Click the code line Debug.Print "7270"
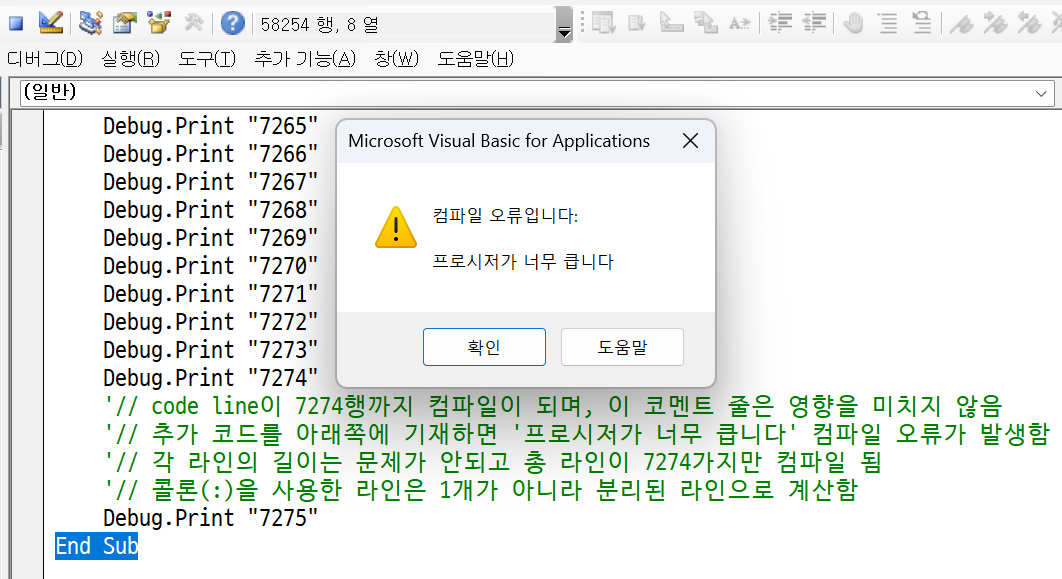1062x579 pixels. tap(211, 266)
